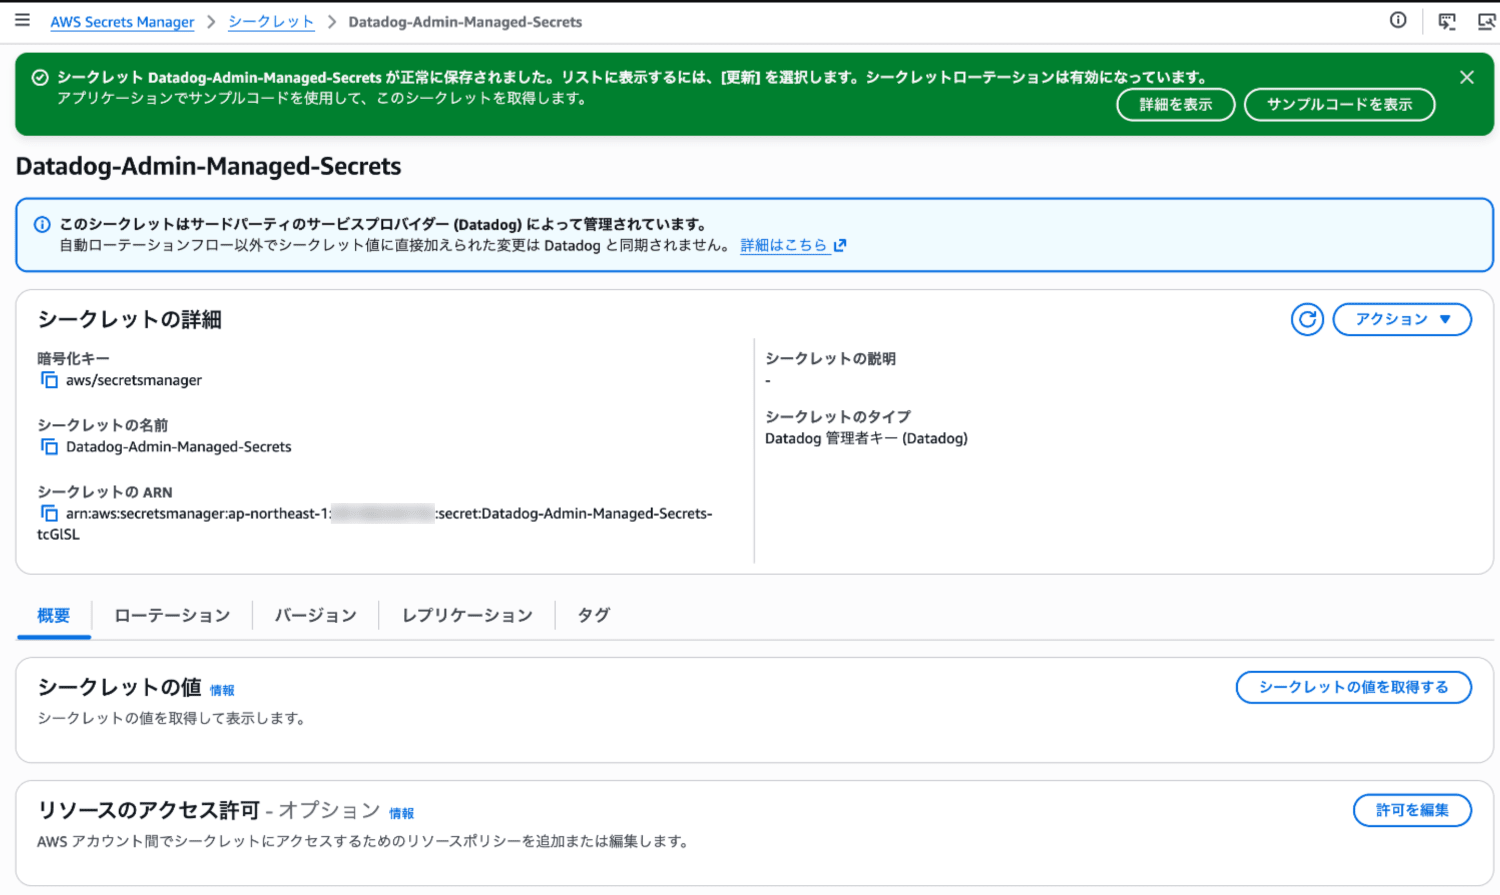Copy the secret name Datadog-Admin-Managed-Secrets
This screenshot has width=1500, height=895.
point(49,447)
